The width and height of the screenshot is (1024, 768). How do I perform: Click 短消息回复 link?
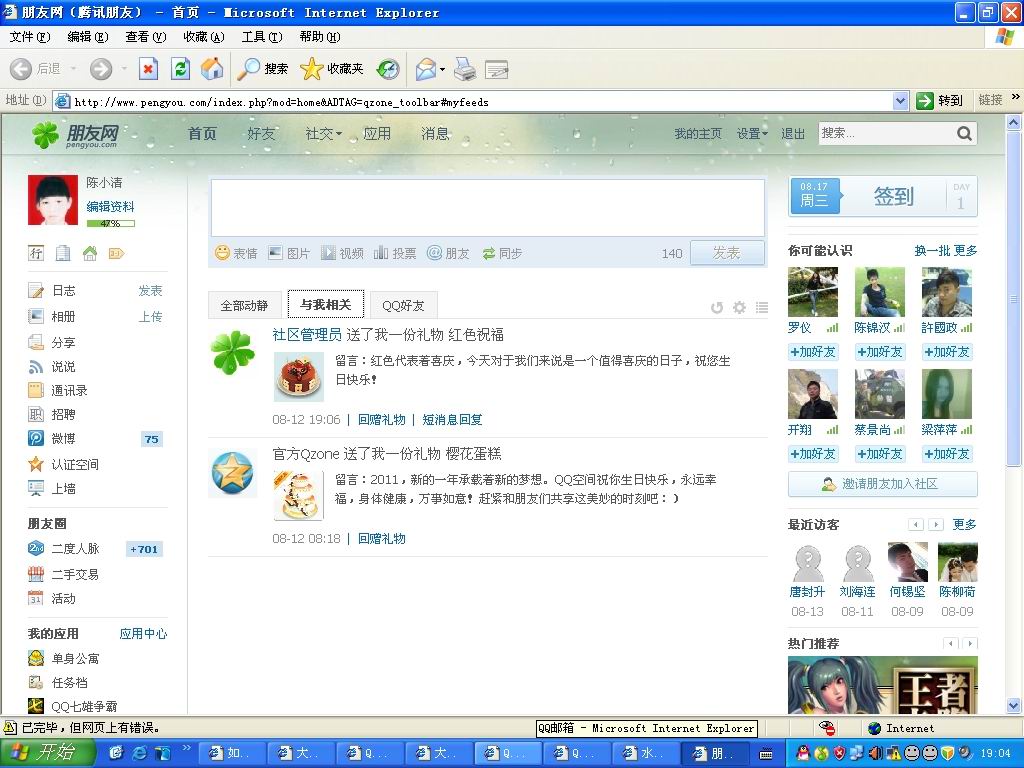(452, 419)
